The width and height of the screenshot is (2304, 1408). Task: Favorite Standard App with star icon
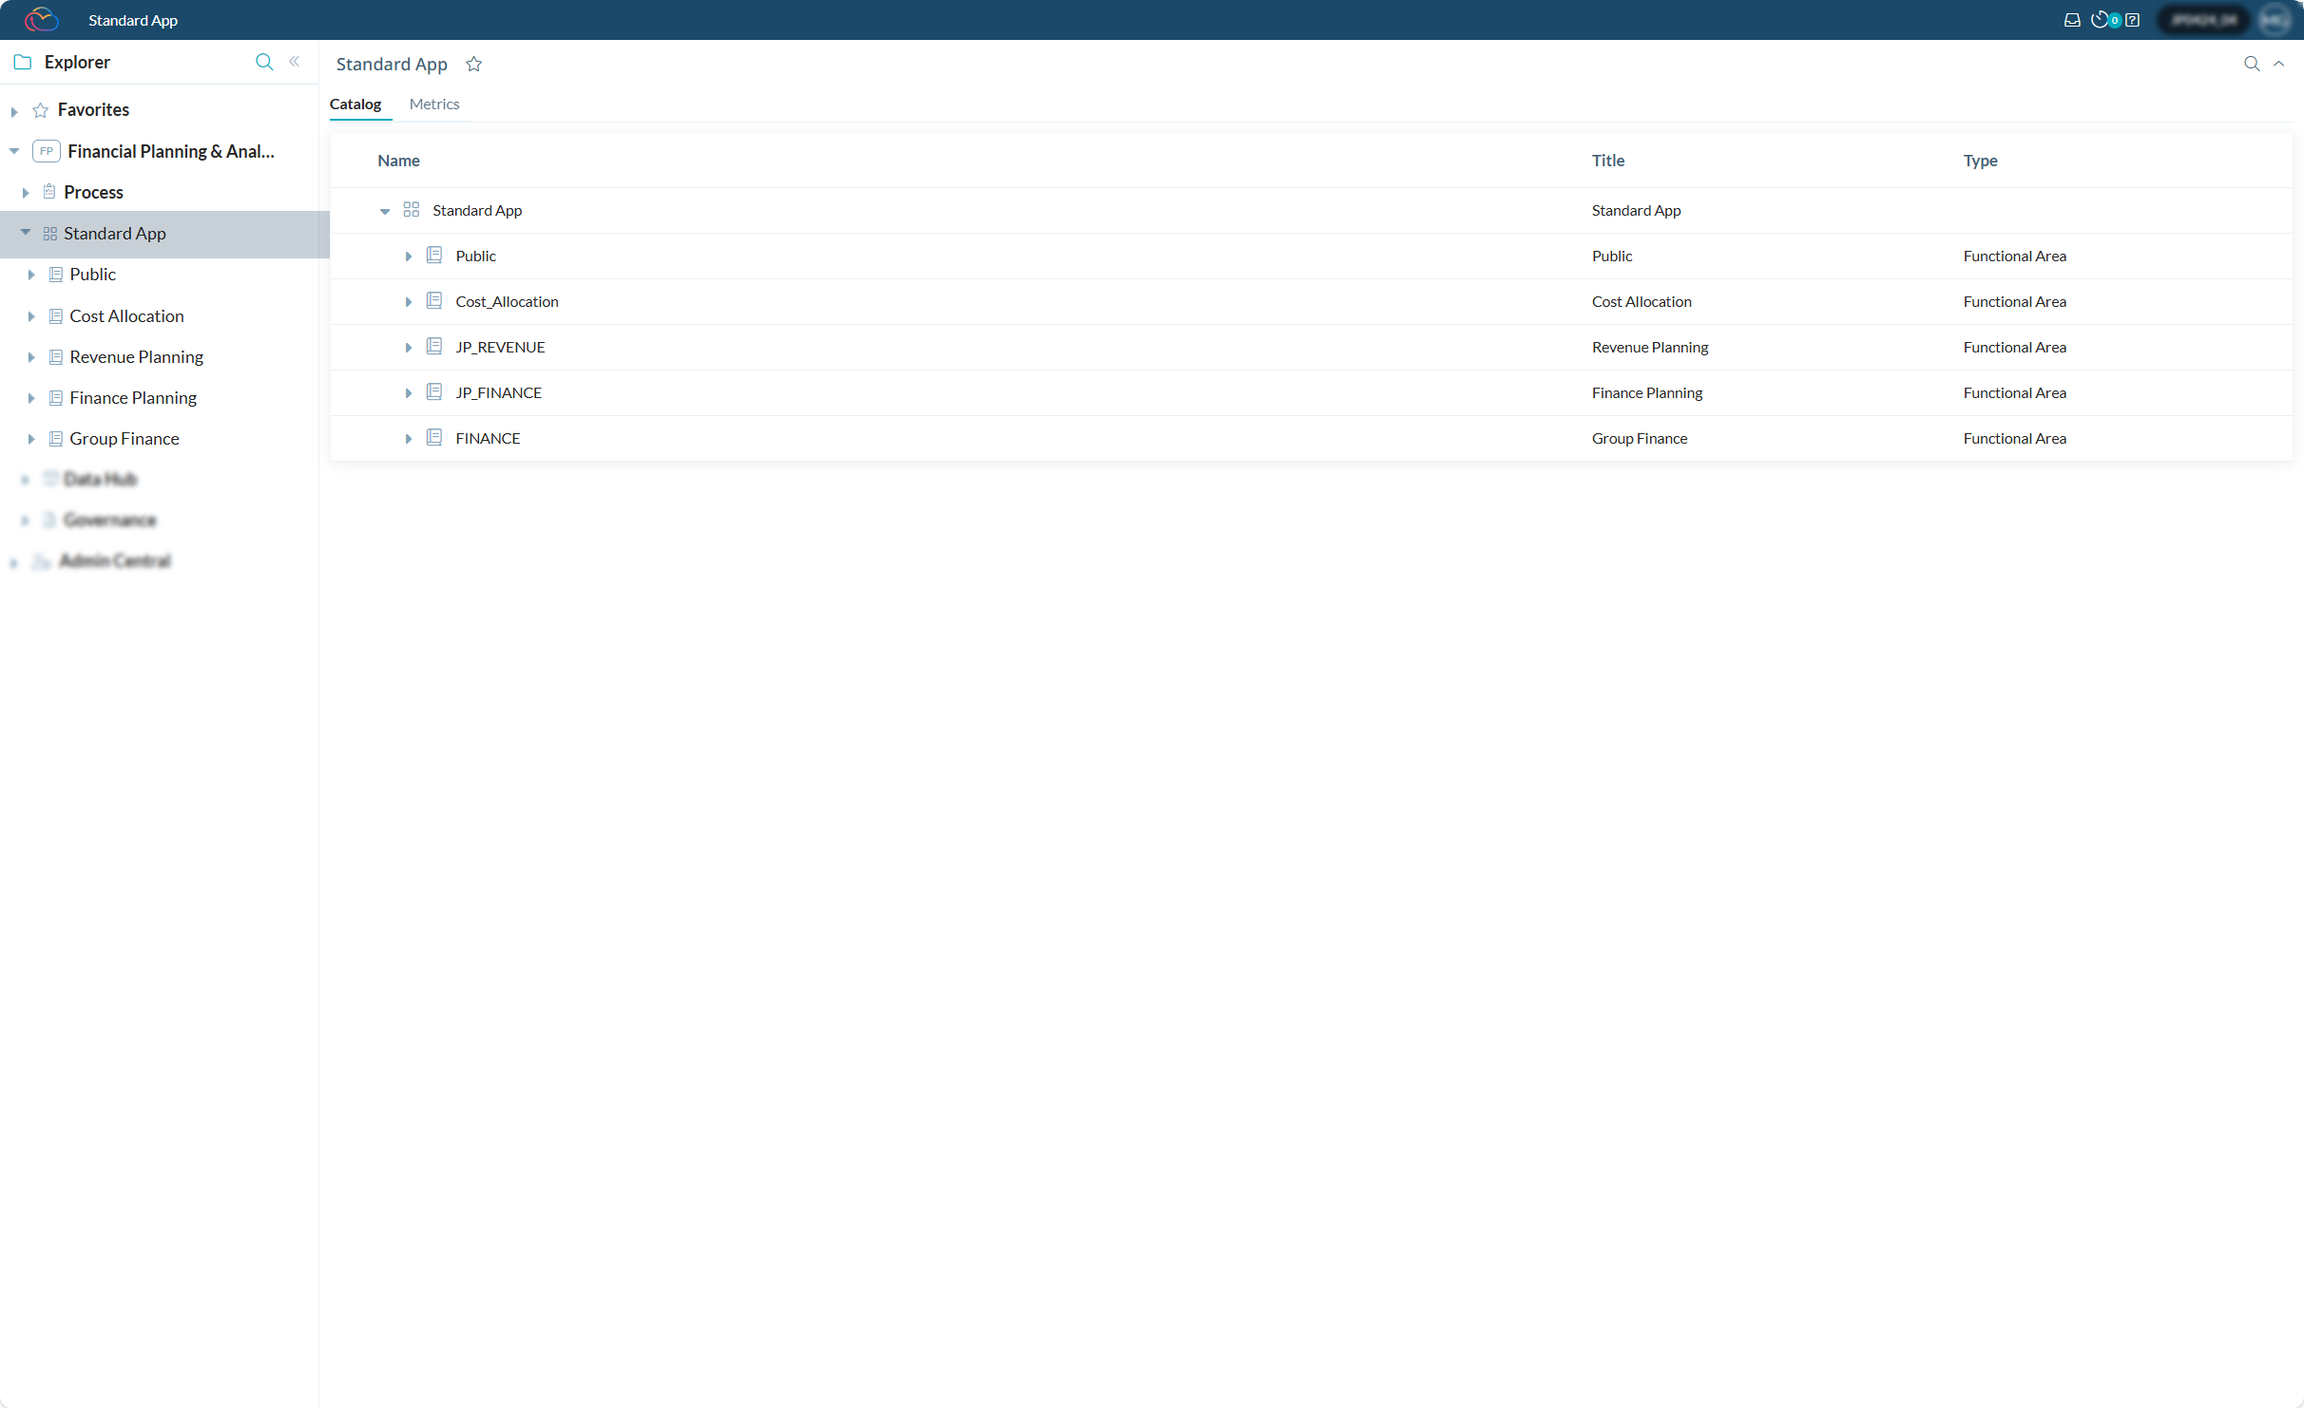coord(474,64)
